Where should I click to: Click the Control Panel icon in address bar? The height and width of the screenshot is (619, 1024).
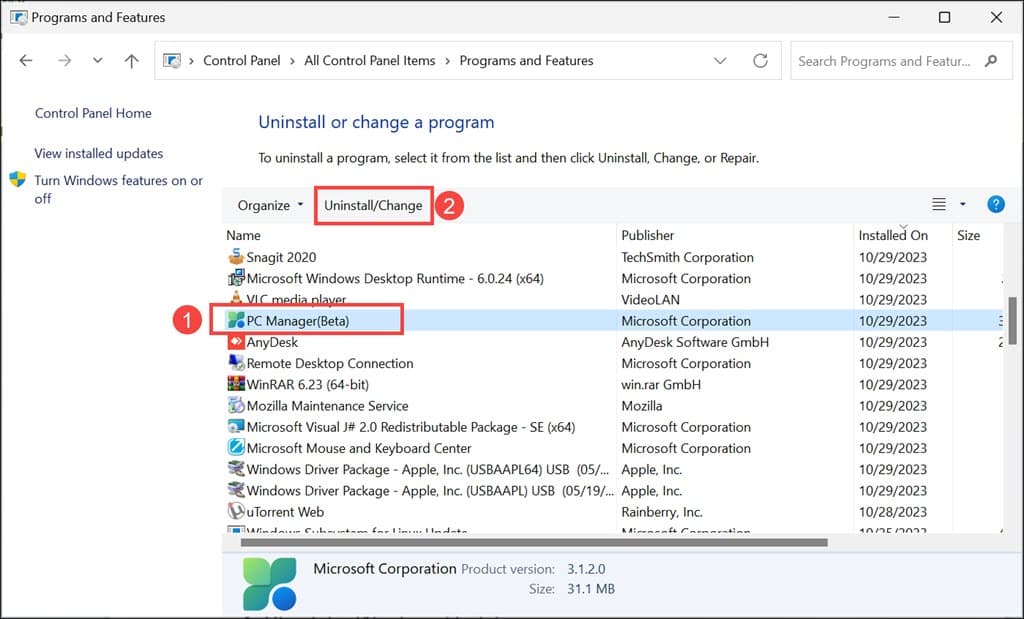pyautogui.click(x=172, y=61)
